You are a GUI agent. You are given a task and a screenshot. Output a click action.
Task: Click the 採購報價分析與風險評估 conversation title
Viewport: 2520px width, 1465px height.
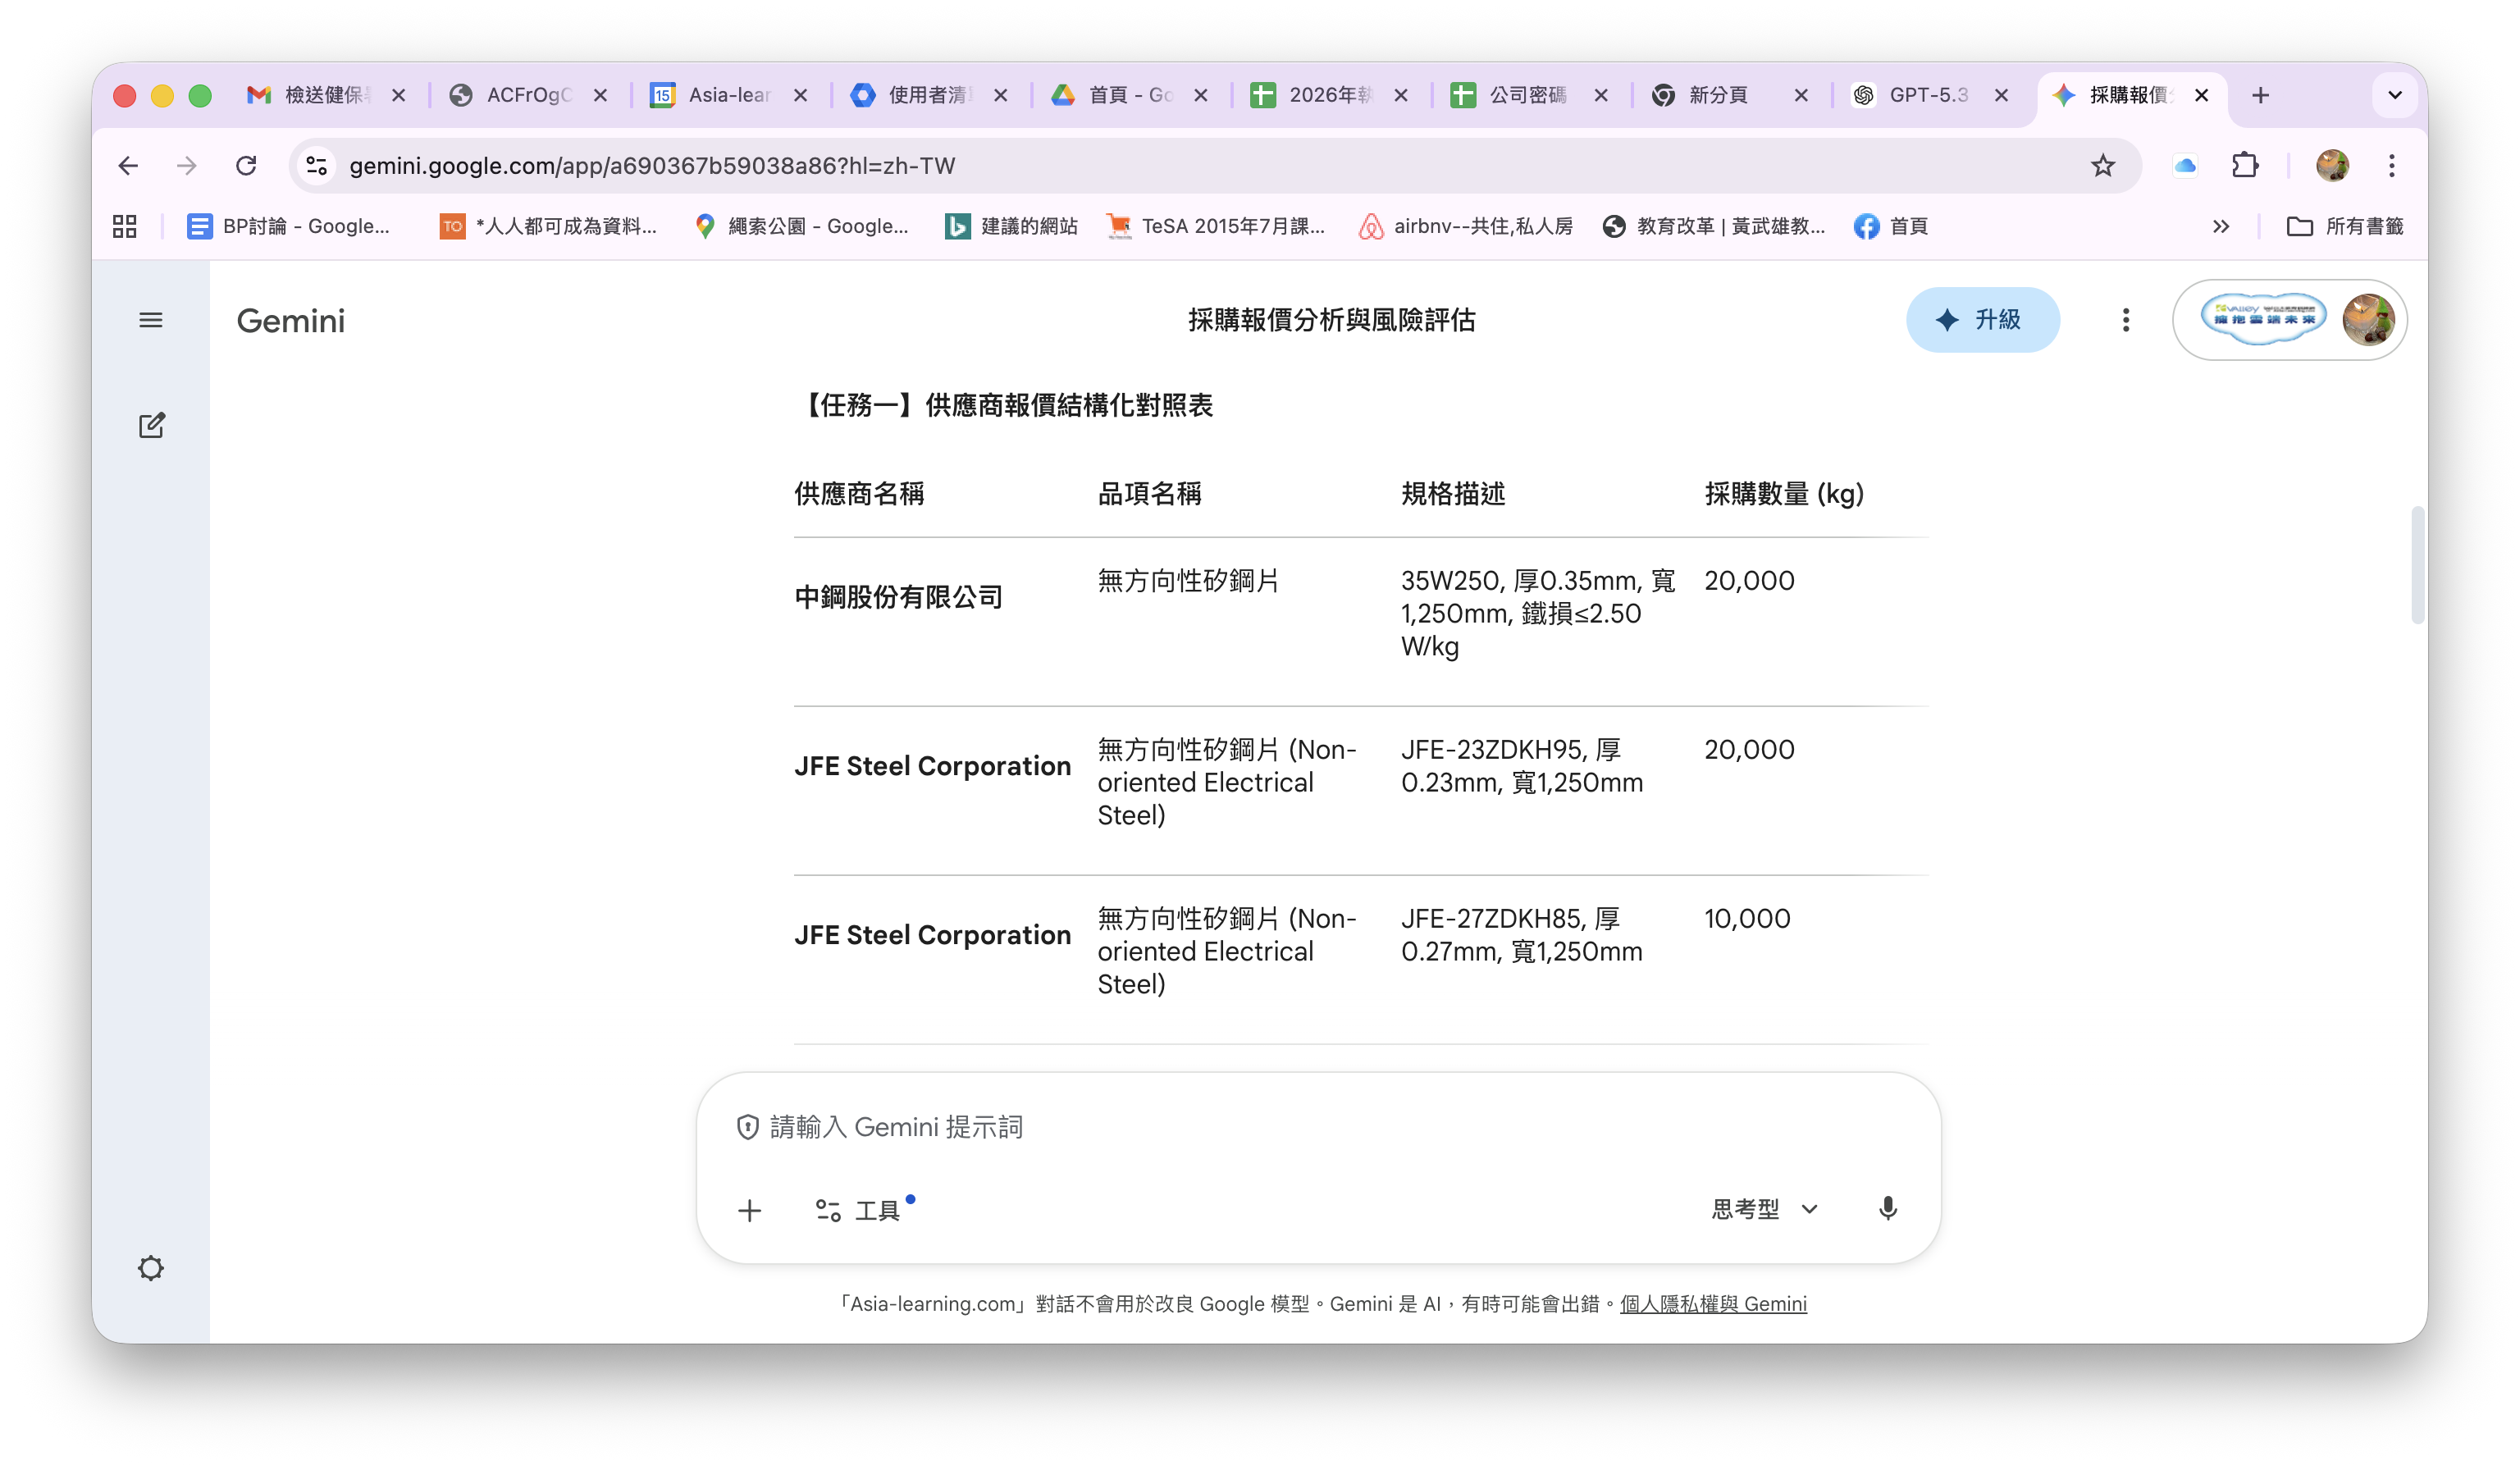point(1331,320)
